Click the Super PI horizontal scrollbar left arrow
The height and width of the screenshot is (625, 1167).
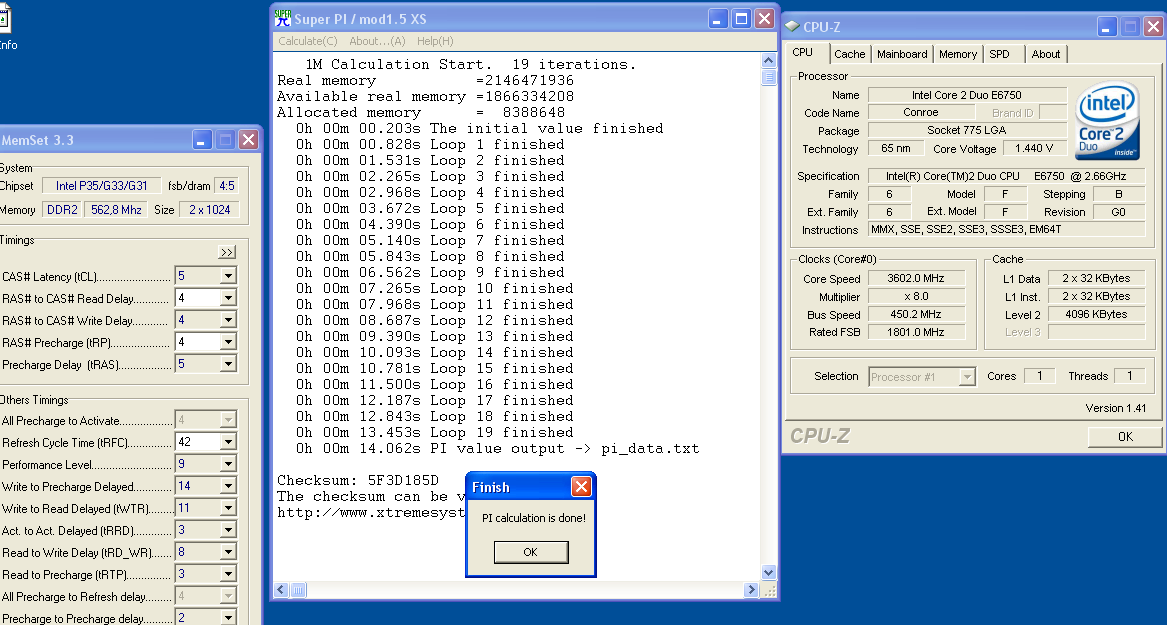click(x=281, y=590)
